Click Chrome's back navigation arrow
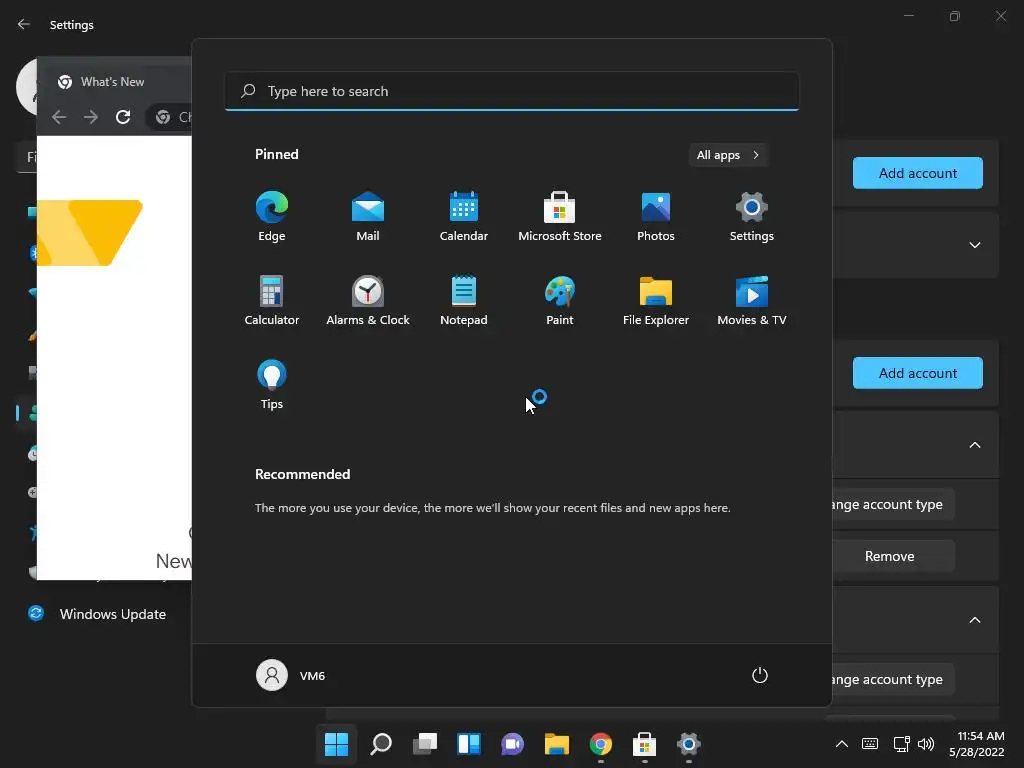The height and width of the screenshot is (768, 1024). [x=59, y=117]
